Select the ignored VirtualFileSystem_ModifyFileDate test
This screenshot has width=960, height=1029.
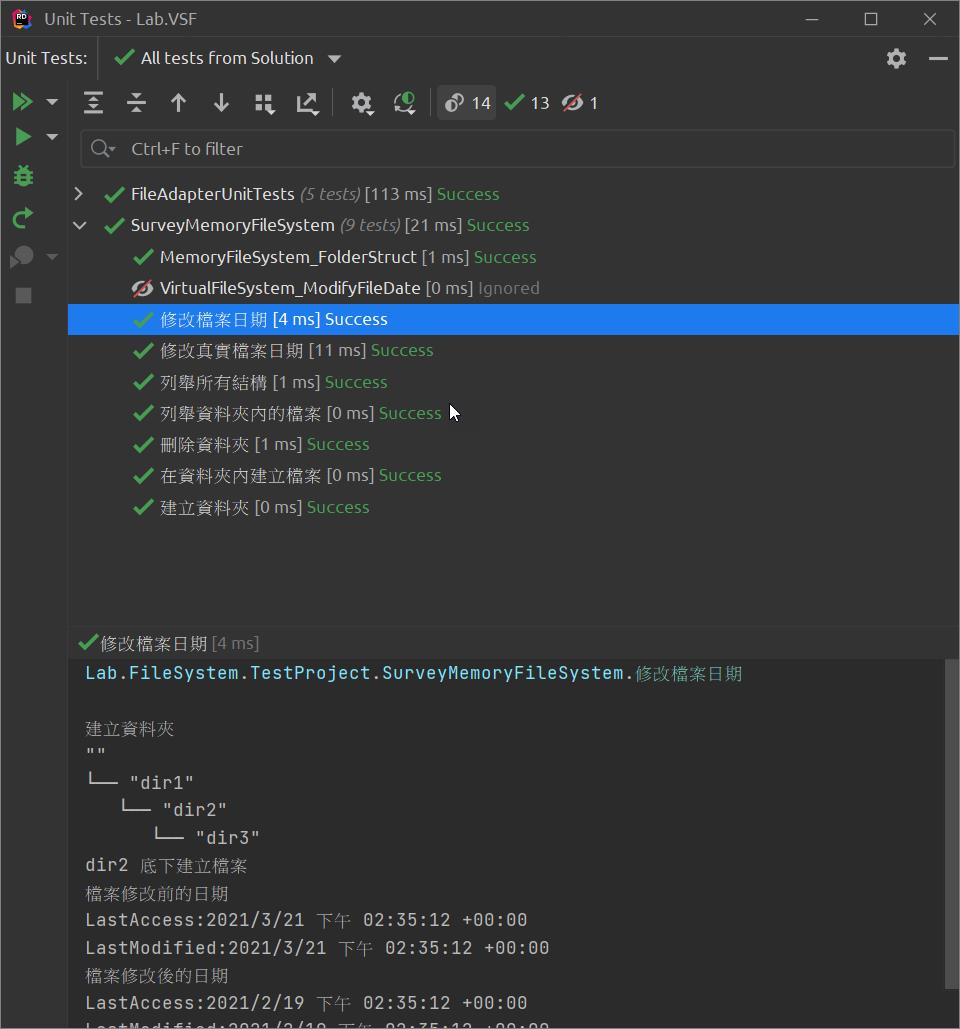513,288
